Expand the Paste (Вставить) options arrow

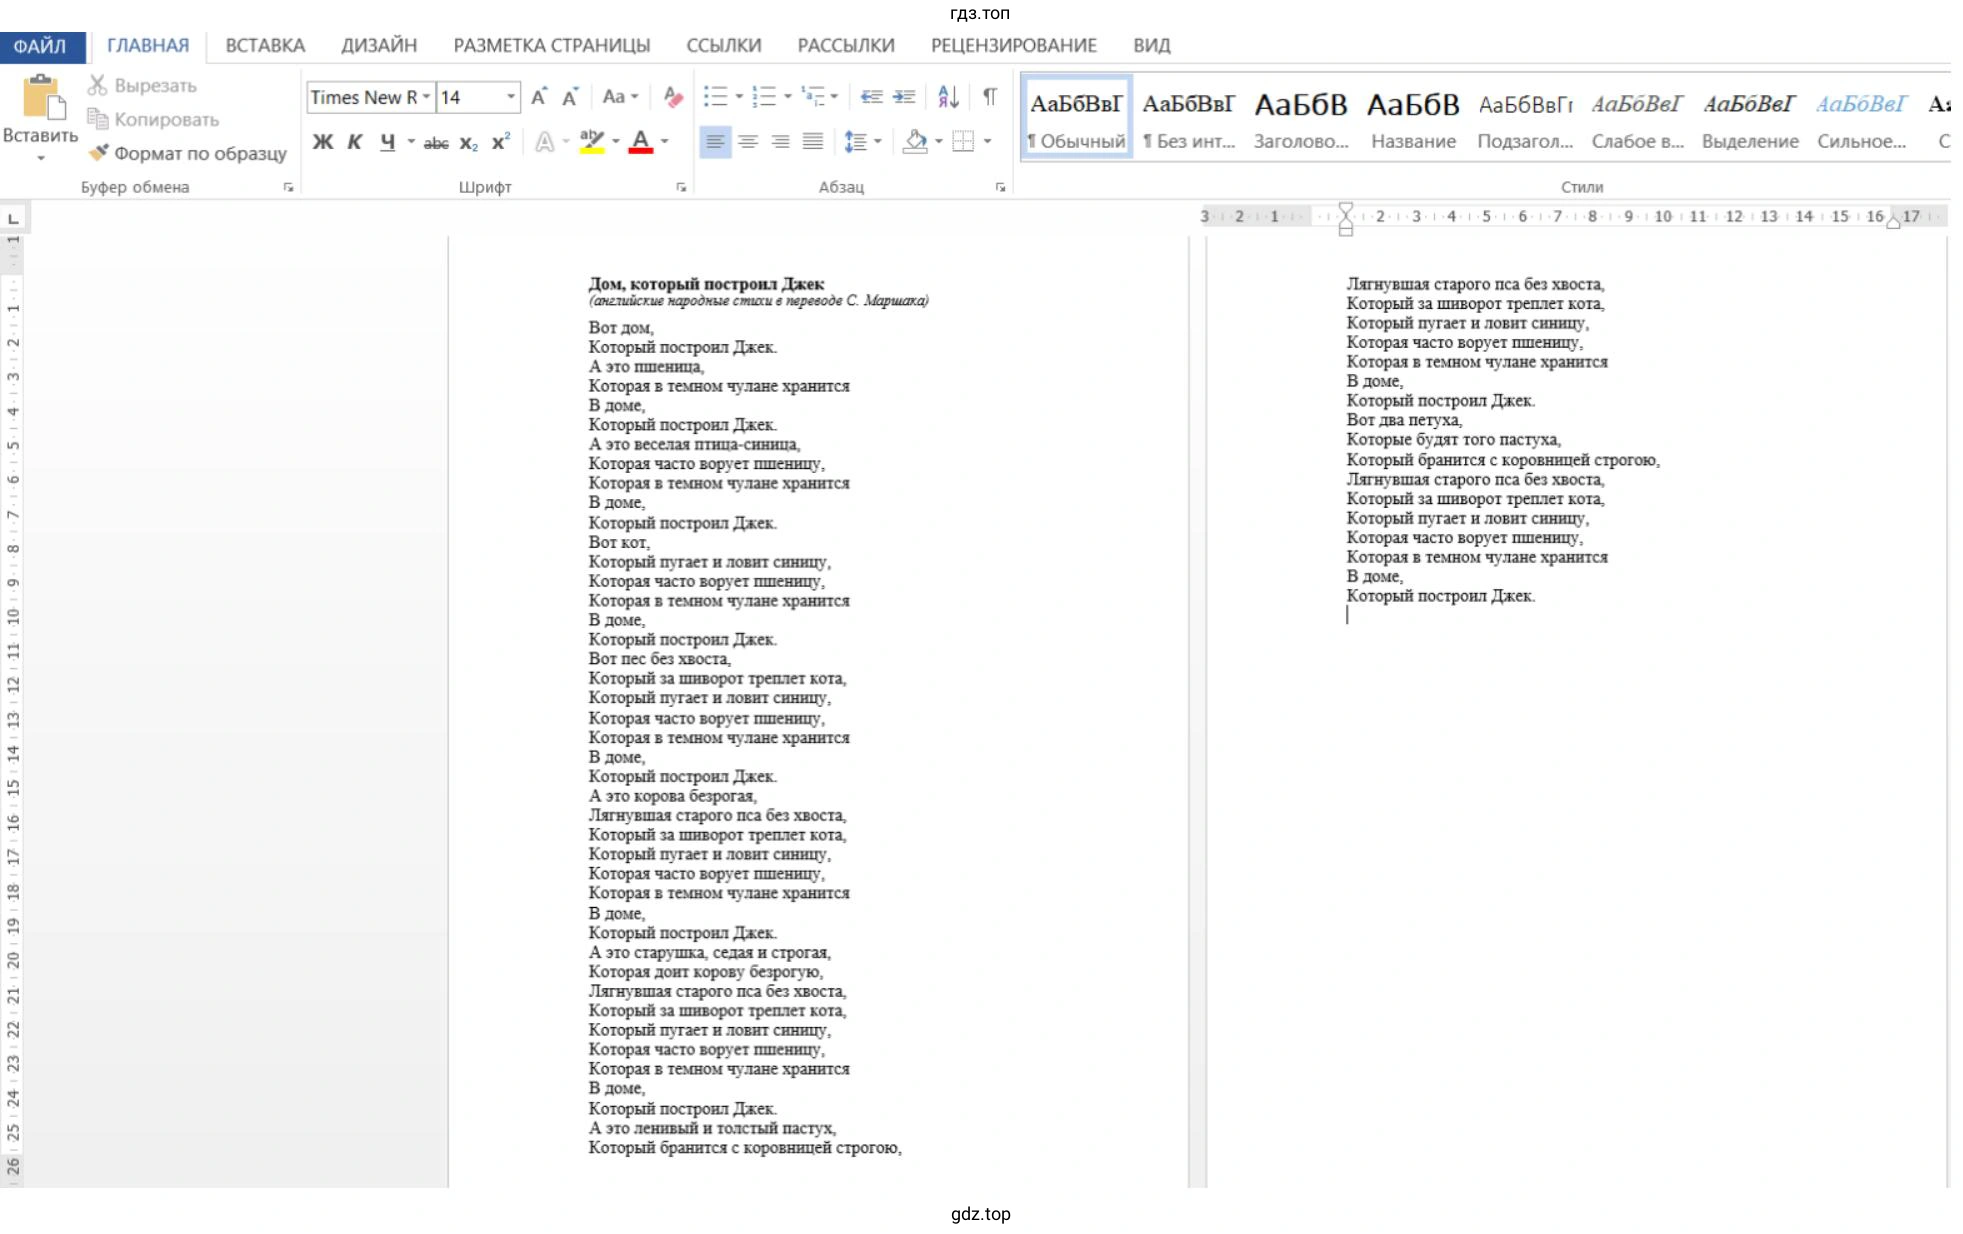[x=41, y=158]
